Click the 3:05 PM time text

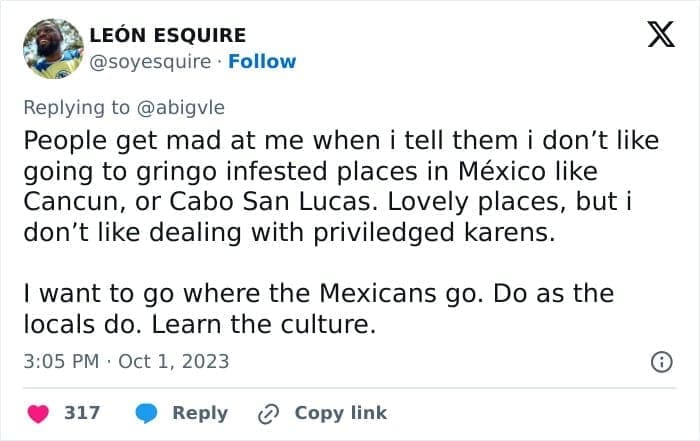60,361
